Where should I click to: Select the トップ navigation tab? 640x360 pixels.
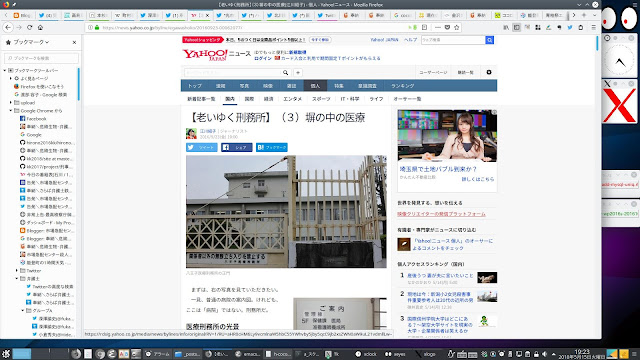coord(195,86)
